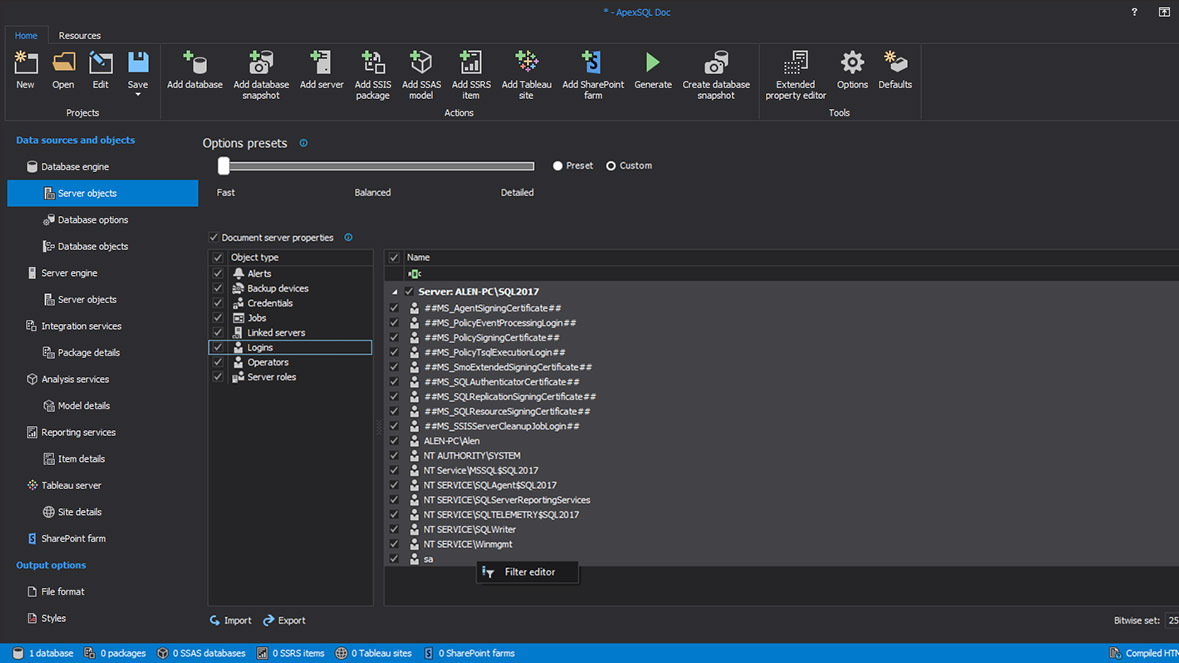Select the Custom radio button
The height and width of the screenshot is (663, 1179).
tap(611, 166)
